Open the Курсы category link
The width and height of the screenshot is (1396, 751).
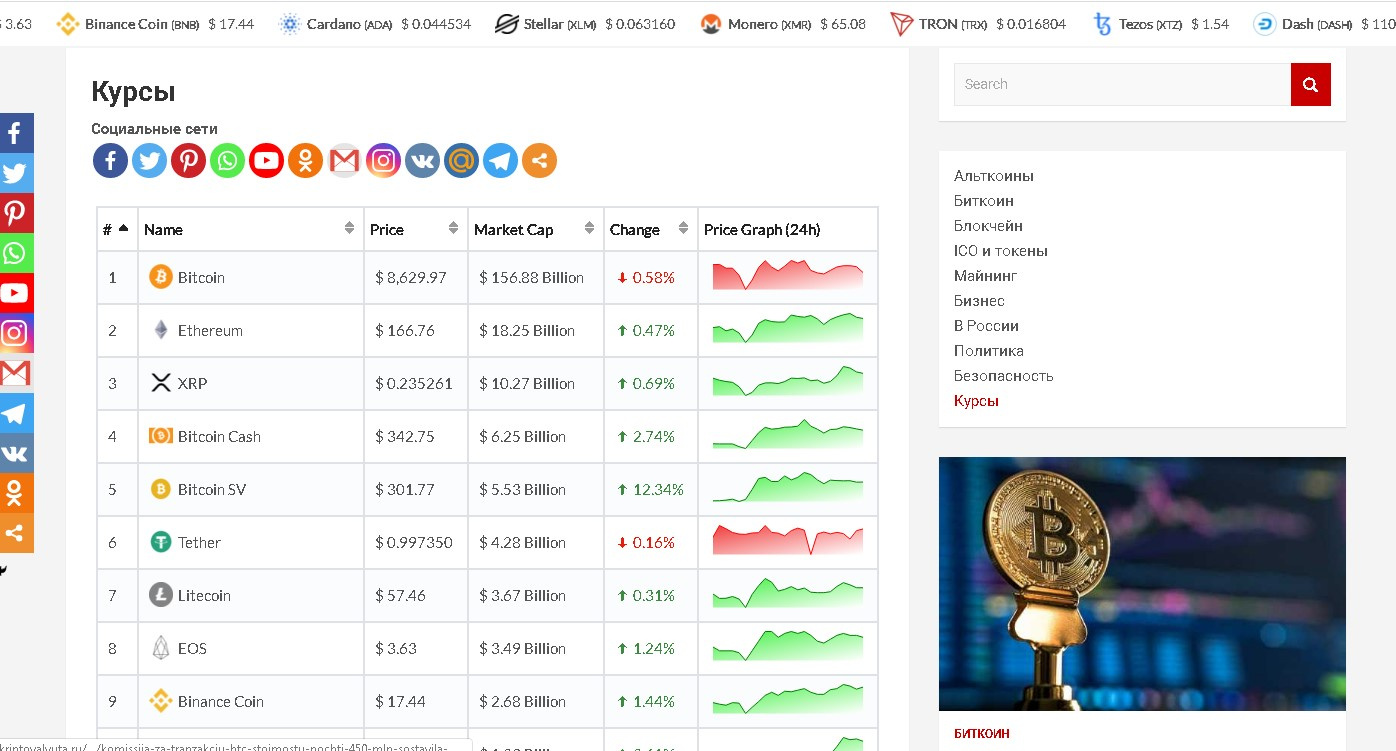click(976, 401)
